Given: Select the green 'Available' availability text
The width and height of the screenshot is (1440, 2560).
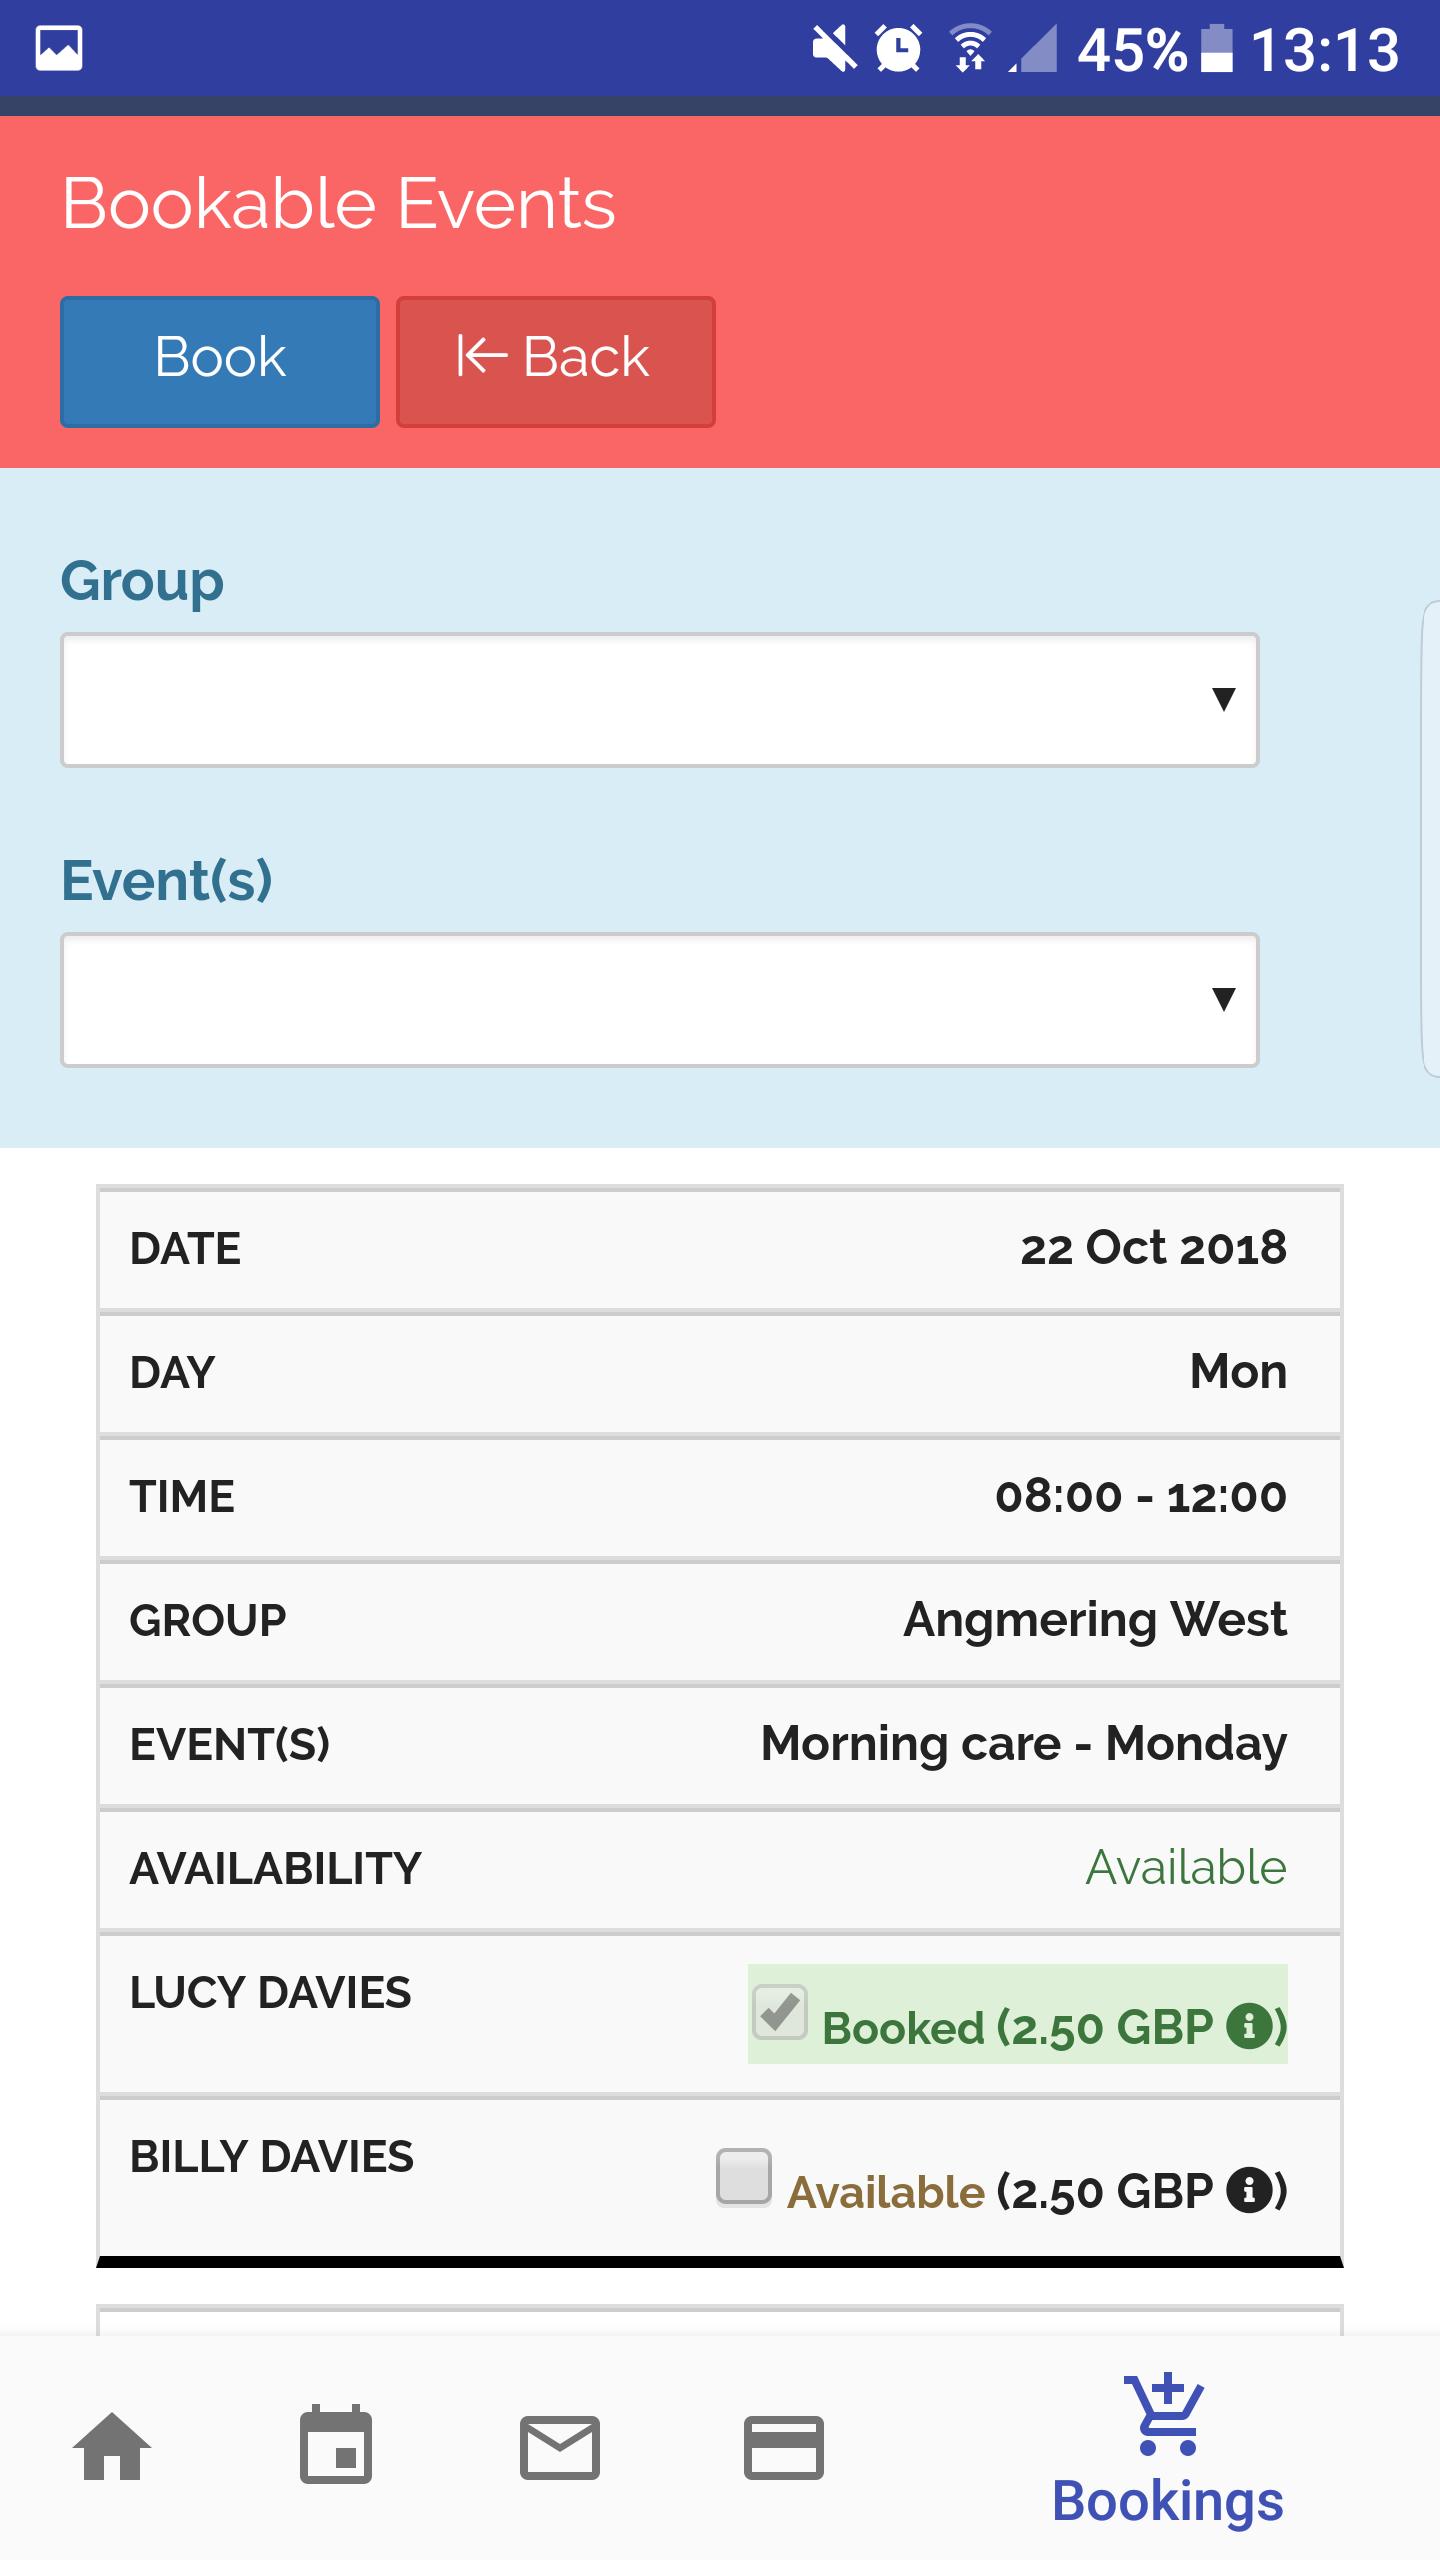Looking at the screenshot, I should 1186,1868.
